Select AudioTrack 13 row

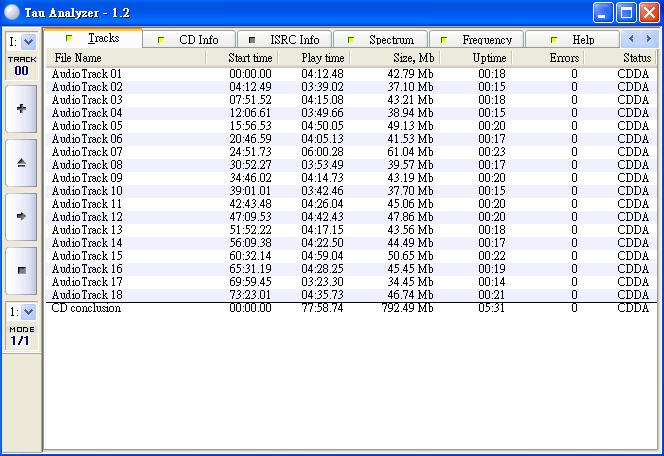point(351,230)
